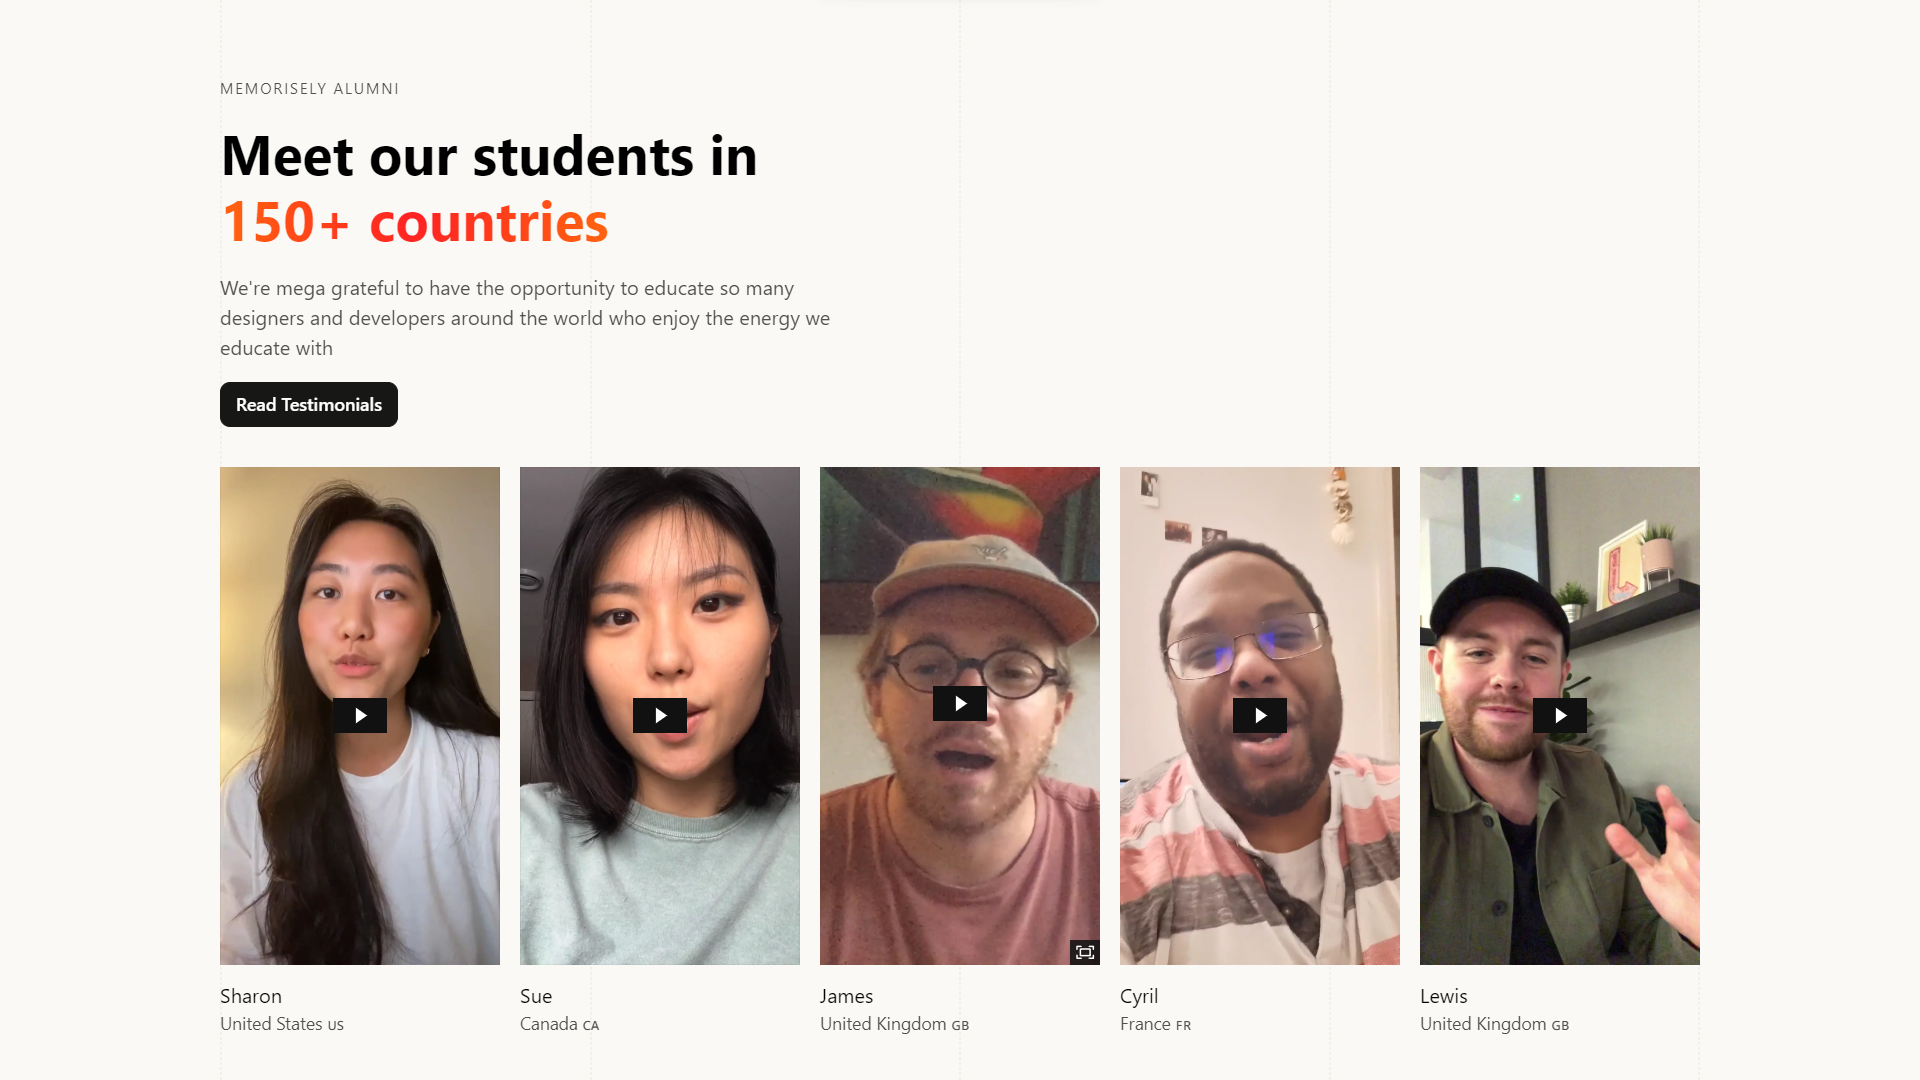Click Lewis's name below his video
1920x1080 pixels.
pos(1444,996)
